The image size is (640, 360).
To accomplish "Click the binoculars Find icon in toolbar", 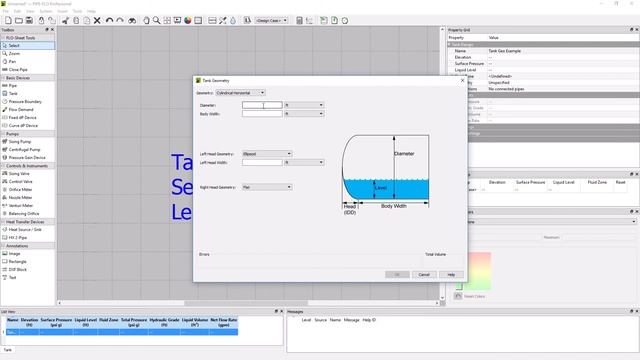I will click(x=132, y=20).
